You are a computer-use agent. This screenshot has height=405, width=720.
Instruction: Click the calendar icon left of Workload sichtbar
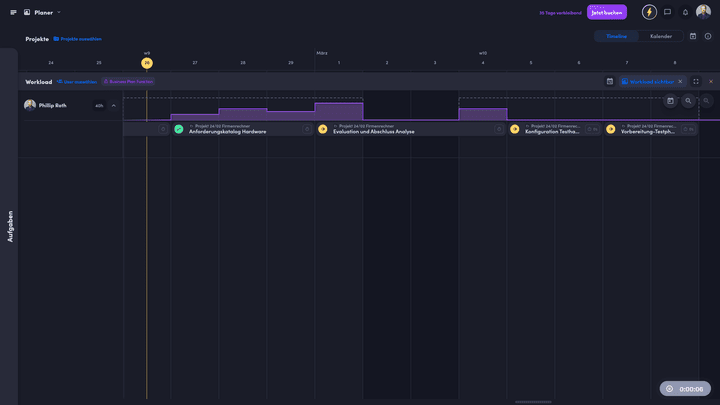click(x=609, y=81)
